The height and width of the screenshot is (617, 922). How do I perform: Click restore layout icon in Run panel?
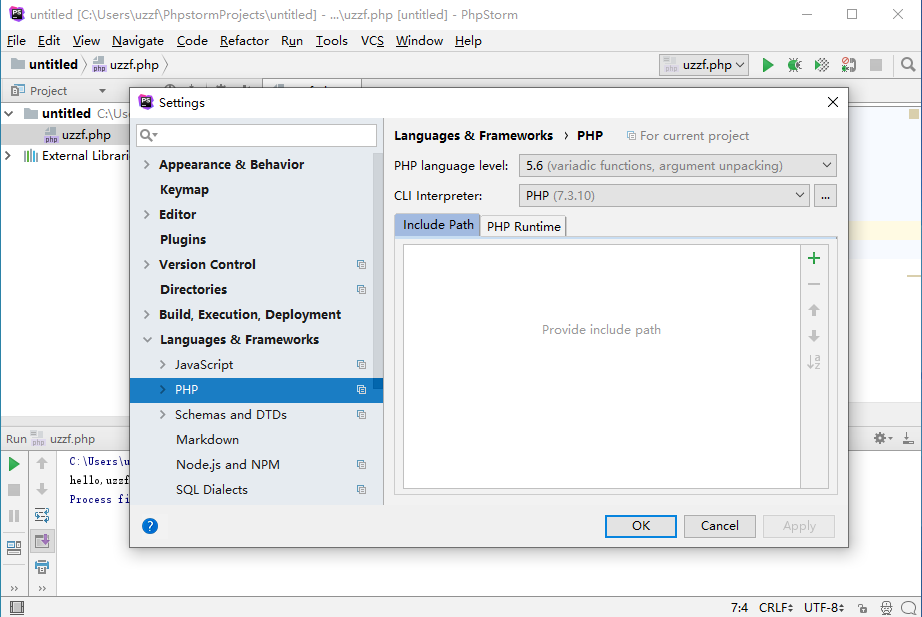(14, 548)
